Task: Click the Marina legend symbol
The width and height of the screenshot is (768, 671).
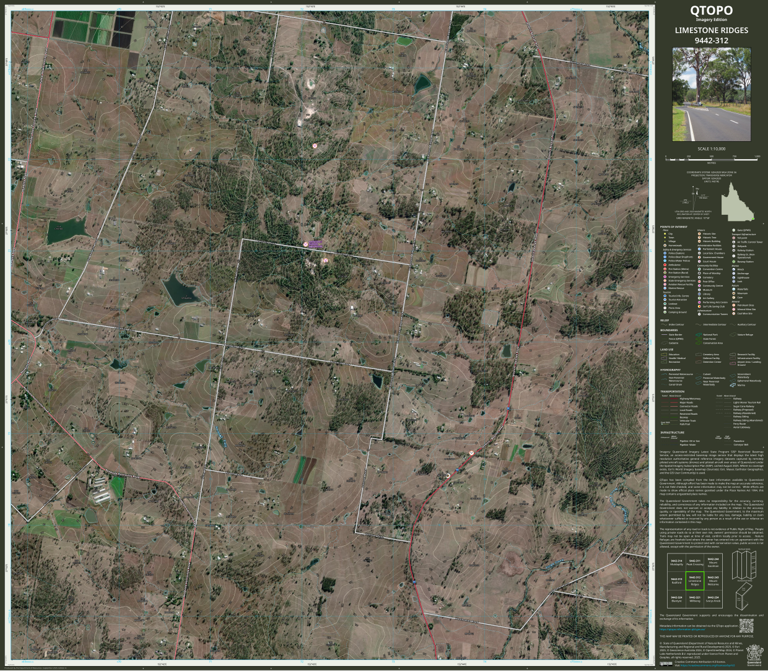Action: tap(733, 385)
